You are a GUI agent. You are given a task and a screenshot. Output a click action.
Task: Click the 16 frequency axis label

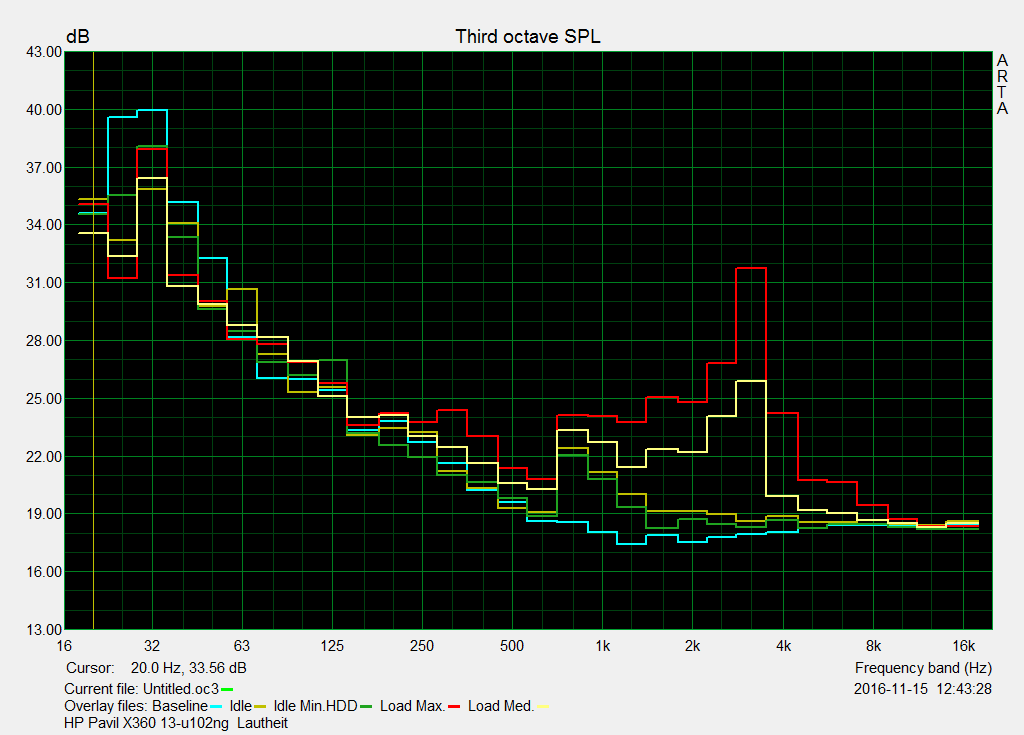pyautogui.click(x=64, y=646)
